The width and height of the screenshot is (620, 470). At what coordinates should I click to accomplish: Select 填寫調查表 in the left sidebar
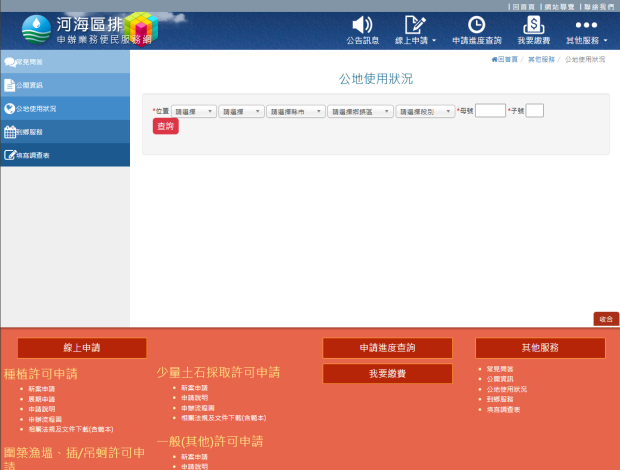65,155
